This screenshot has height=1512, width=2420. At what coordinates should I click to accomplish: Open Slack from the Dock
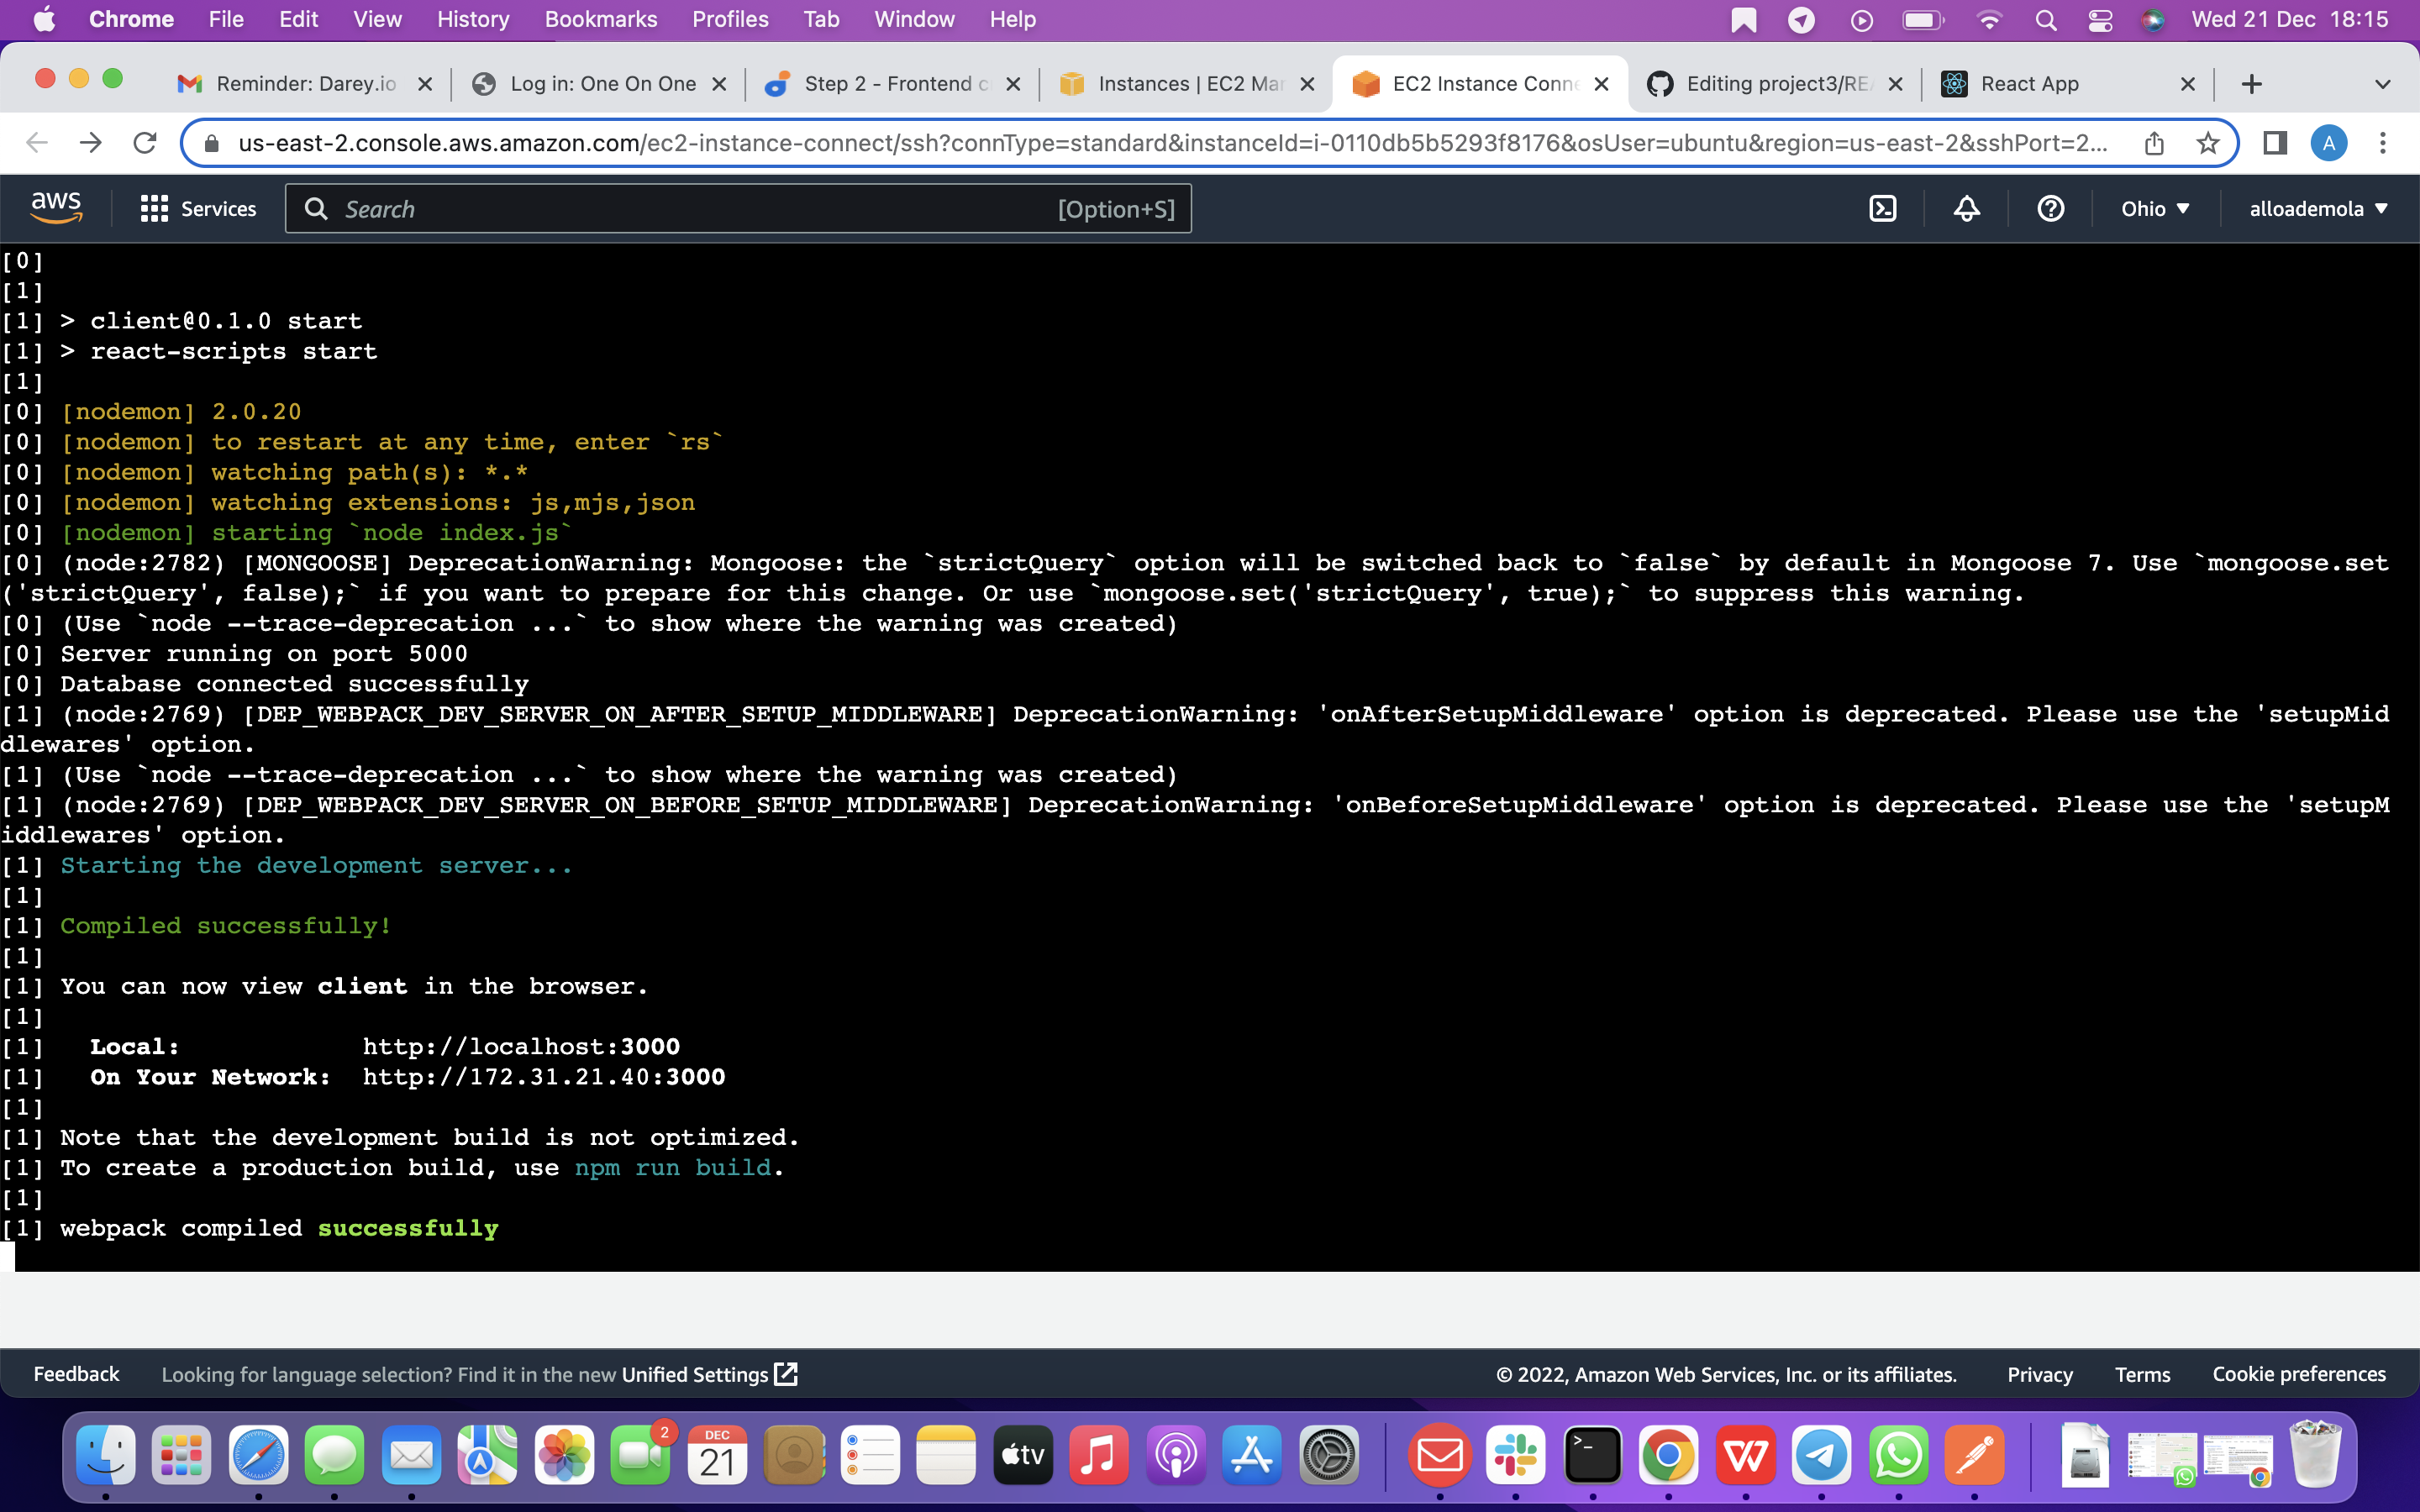[1516, 1455]
